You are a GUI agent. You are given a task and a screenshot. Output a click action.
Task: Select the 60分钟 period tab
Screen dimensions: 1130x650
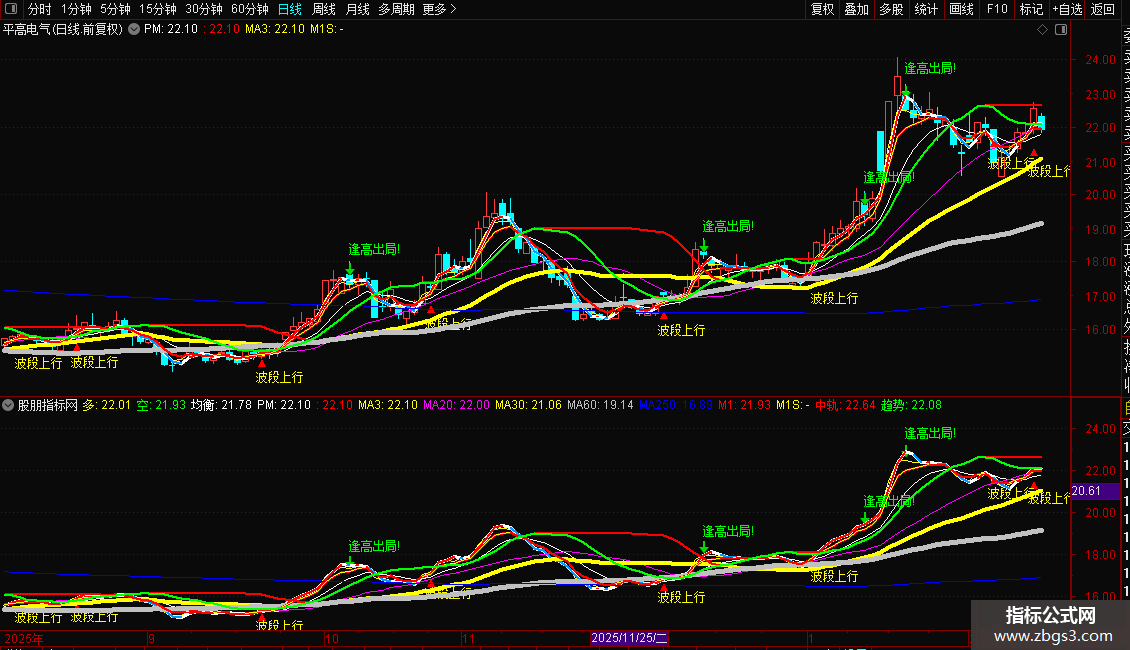click(250, 9)
